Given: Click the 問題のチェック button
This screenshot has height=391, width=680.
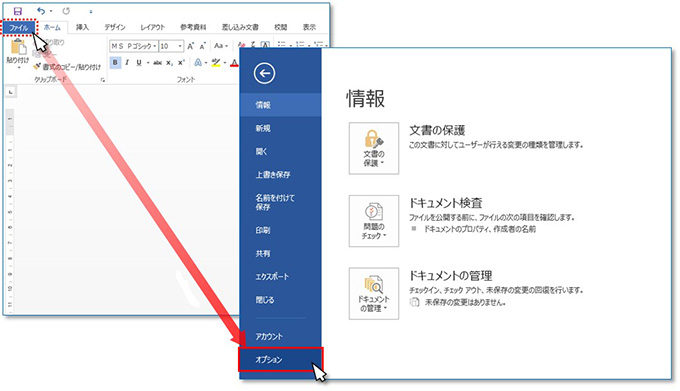Looking at the screenshot, I should [374, 221].
